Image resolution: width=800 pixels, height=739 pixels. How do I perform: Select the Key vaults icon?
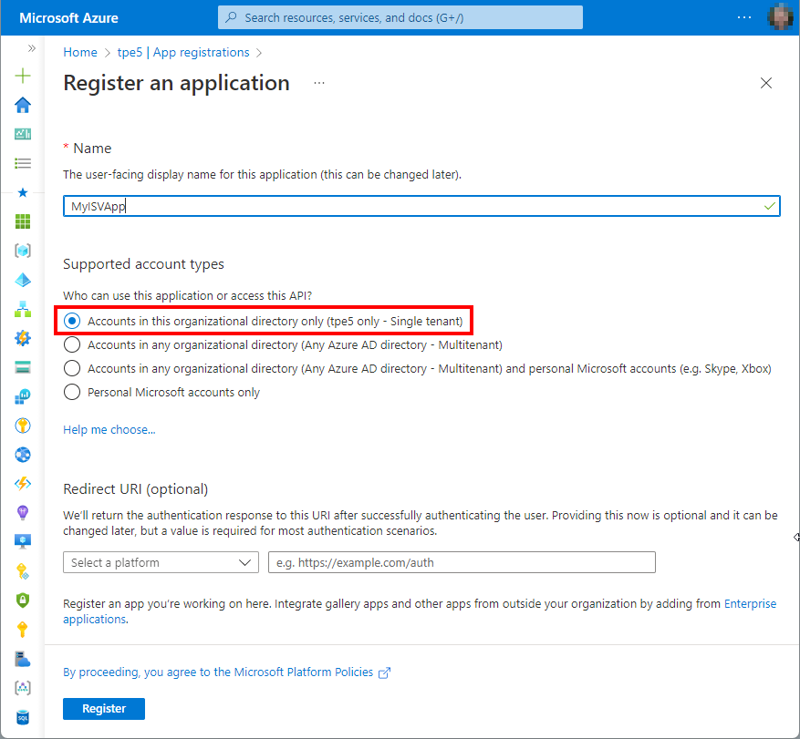pos(22,629)
